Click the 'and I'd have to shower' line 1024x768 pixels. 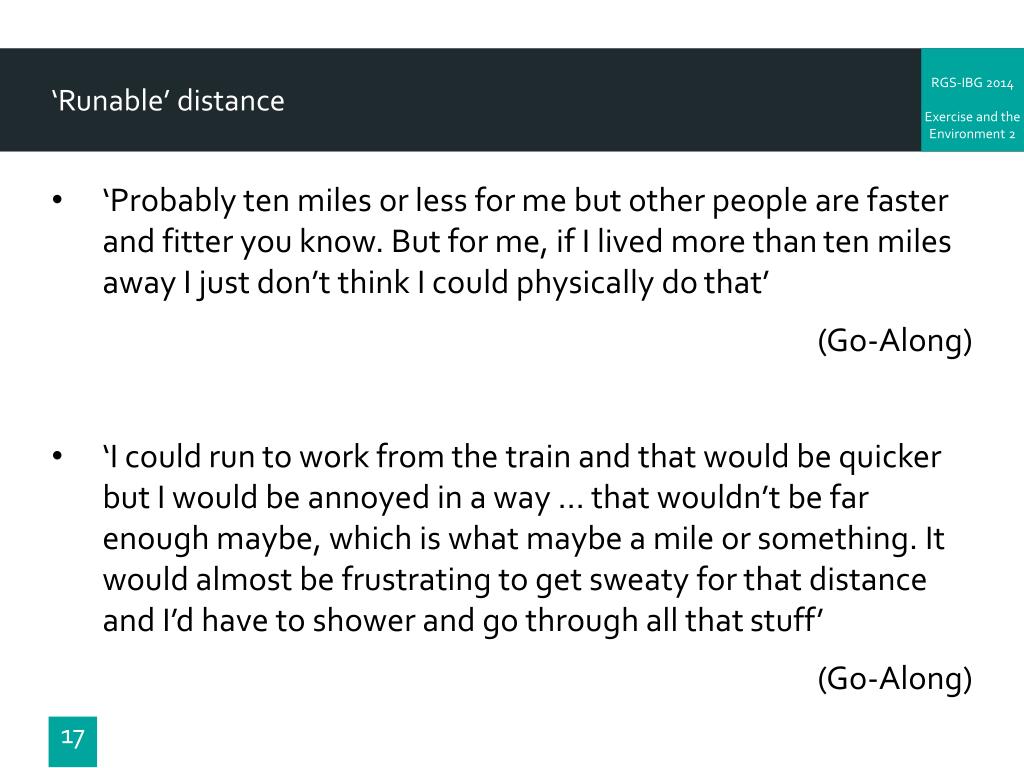[x=463, y=621]
